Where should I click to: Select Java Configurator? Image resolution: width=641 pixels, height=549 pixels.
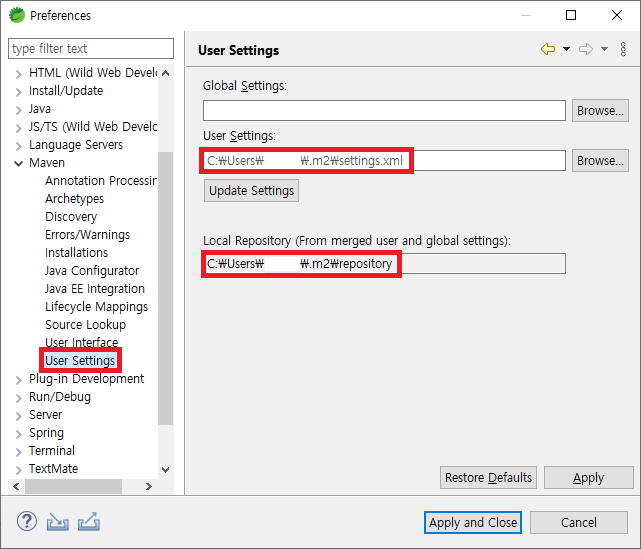pyautogui.click(x=92, y=271)
